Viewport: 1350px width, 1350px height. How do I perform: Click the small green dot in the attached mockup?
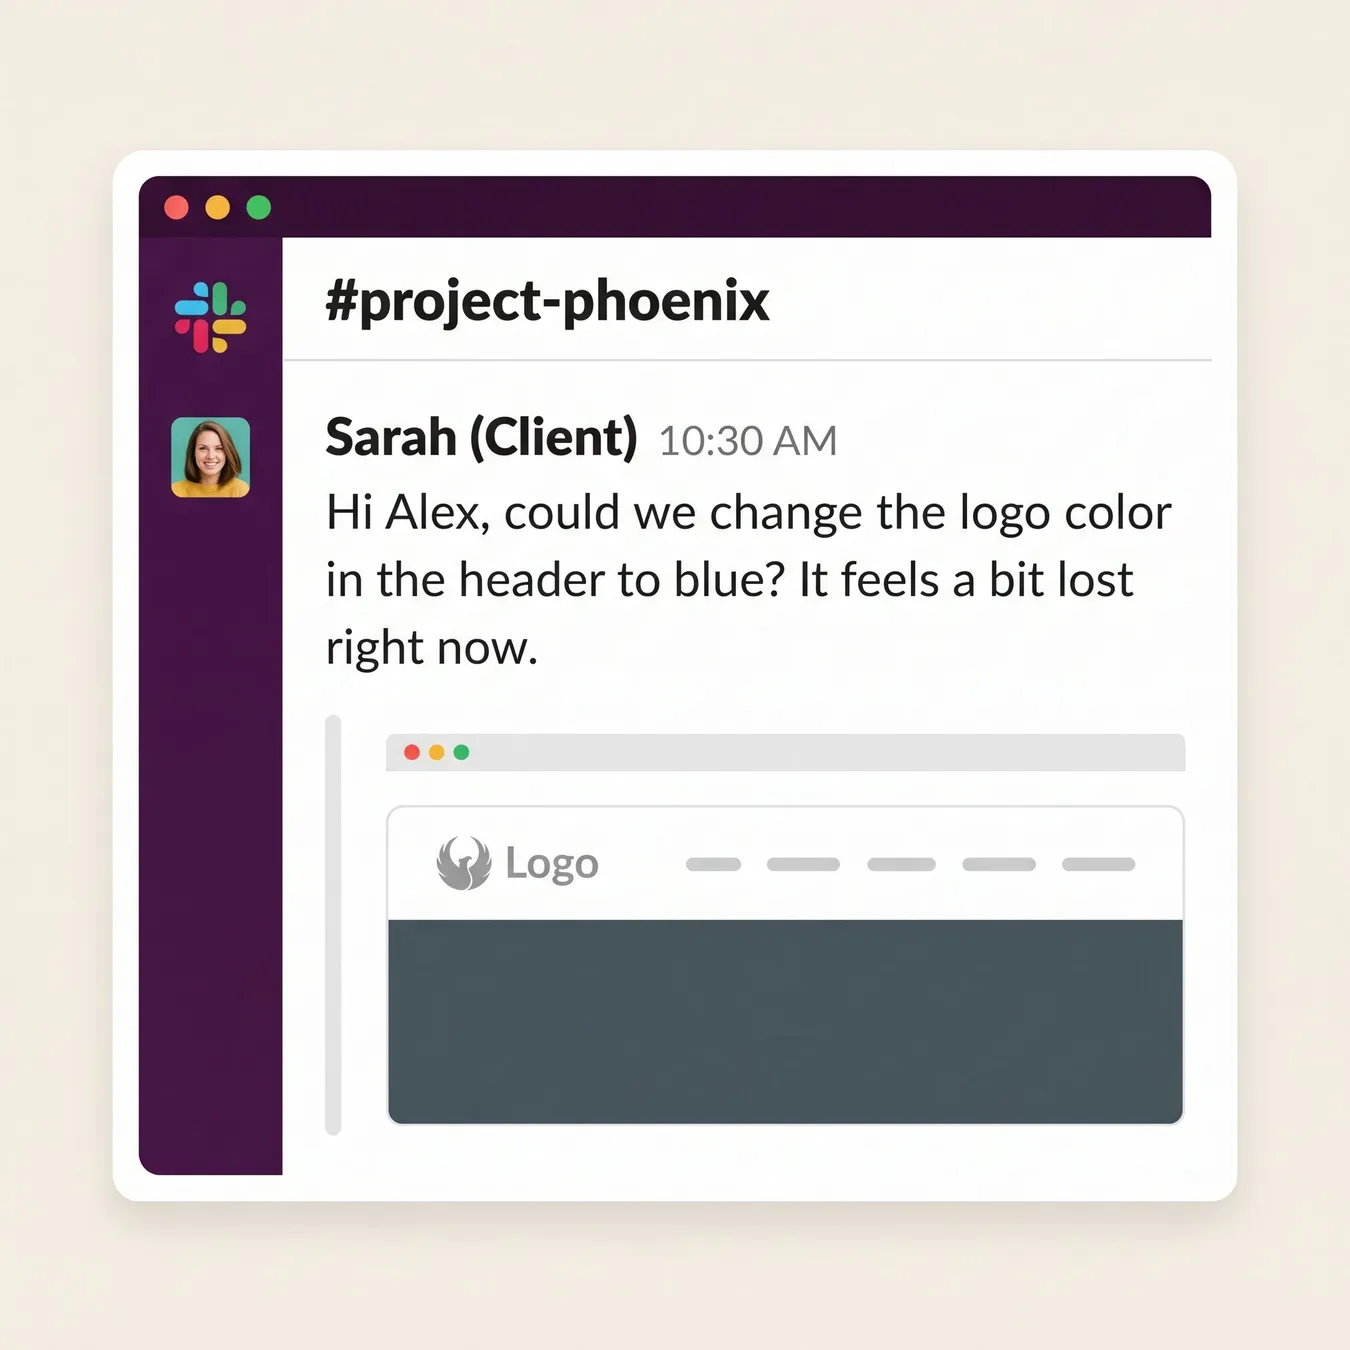461,752
